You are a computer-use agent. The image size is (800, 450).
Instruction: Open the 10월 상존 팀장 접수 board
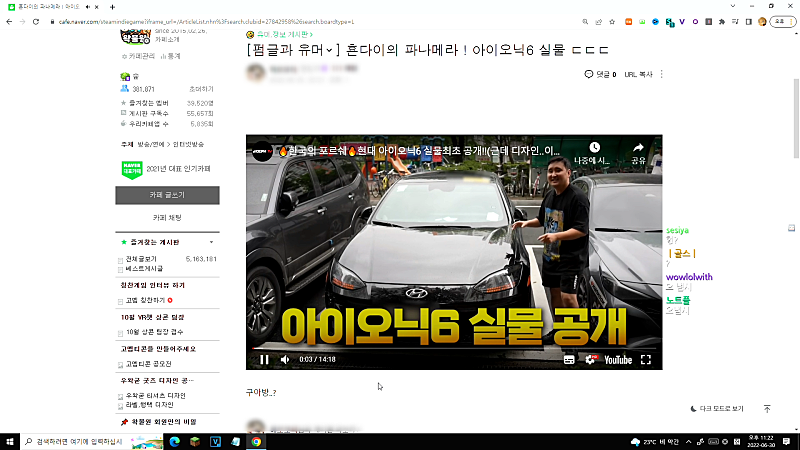click(x=154, y=332)
